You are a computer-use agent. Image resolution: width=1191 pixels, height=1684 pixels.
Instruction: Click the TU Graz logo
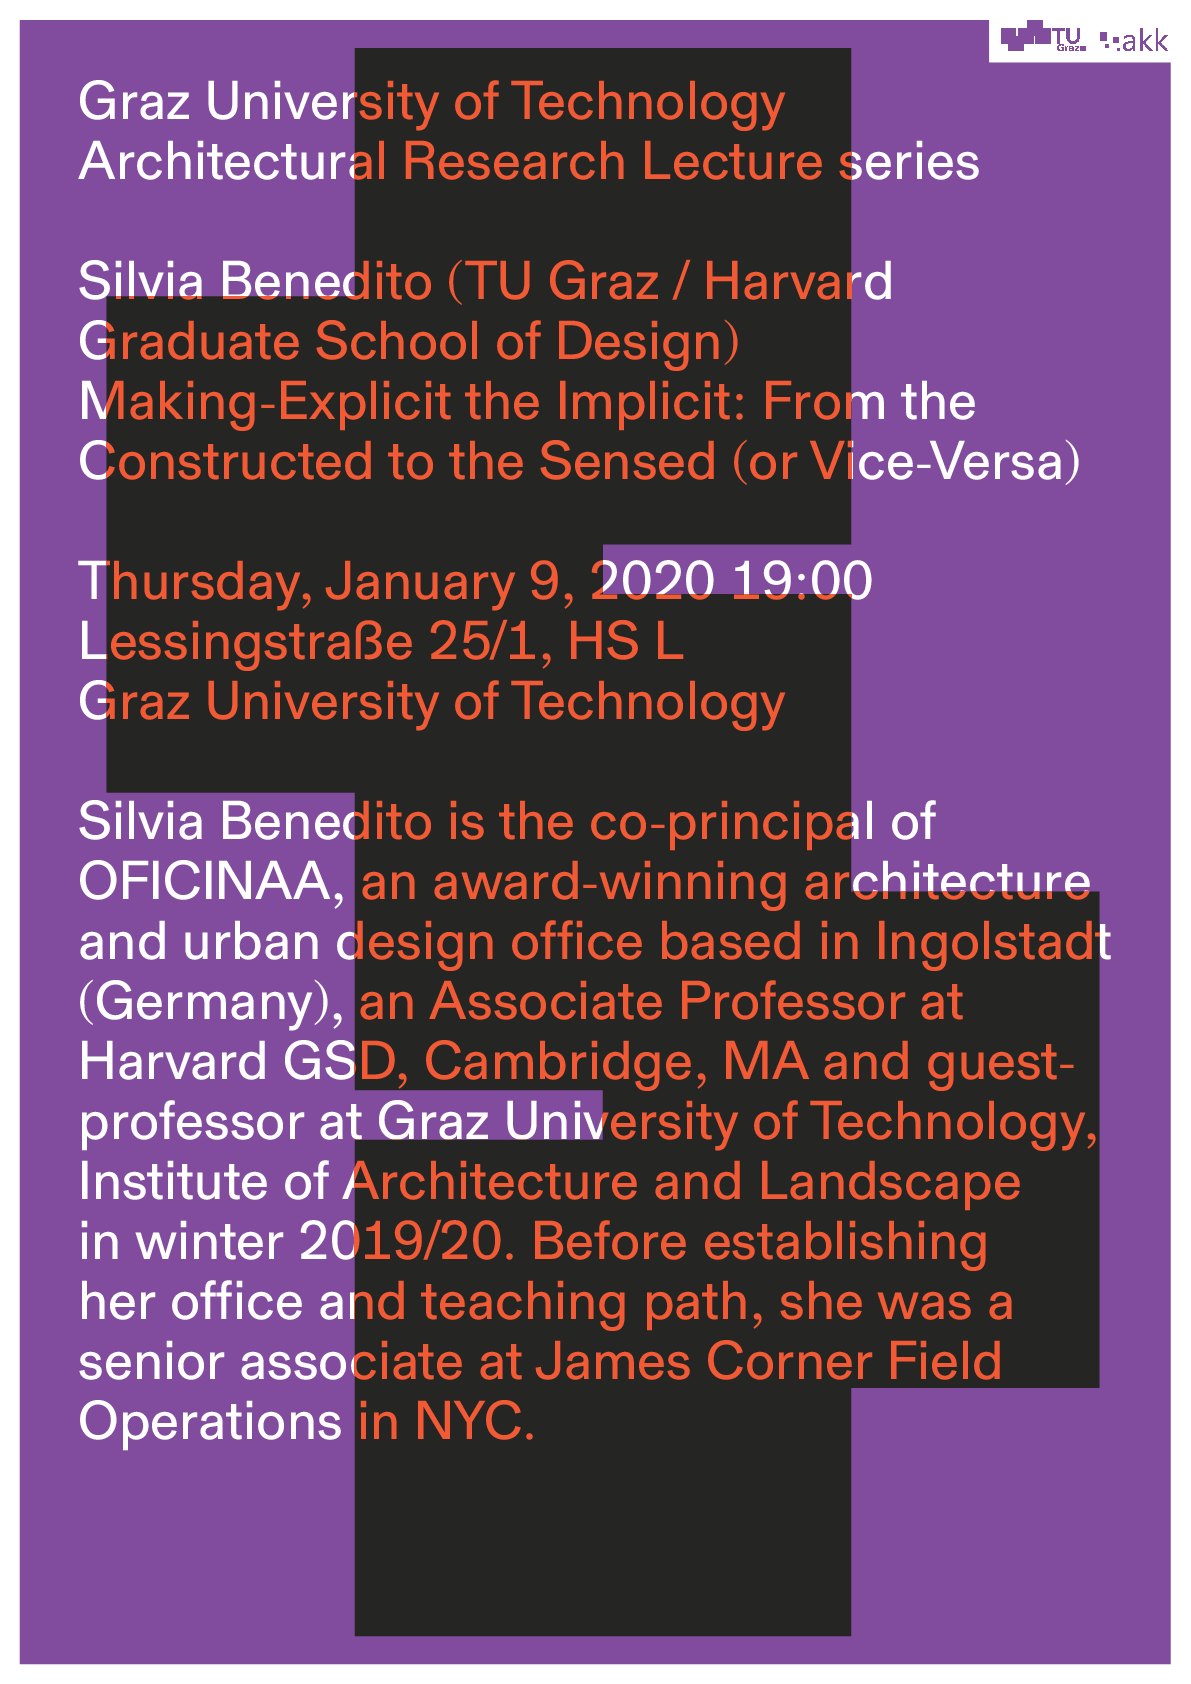click(1042, 38)
